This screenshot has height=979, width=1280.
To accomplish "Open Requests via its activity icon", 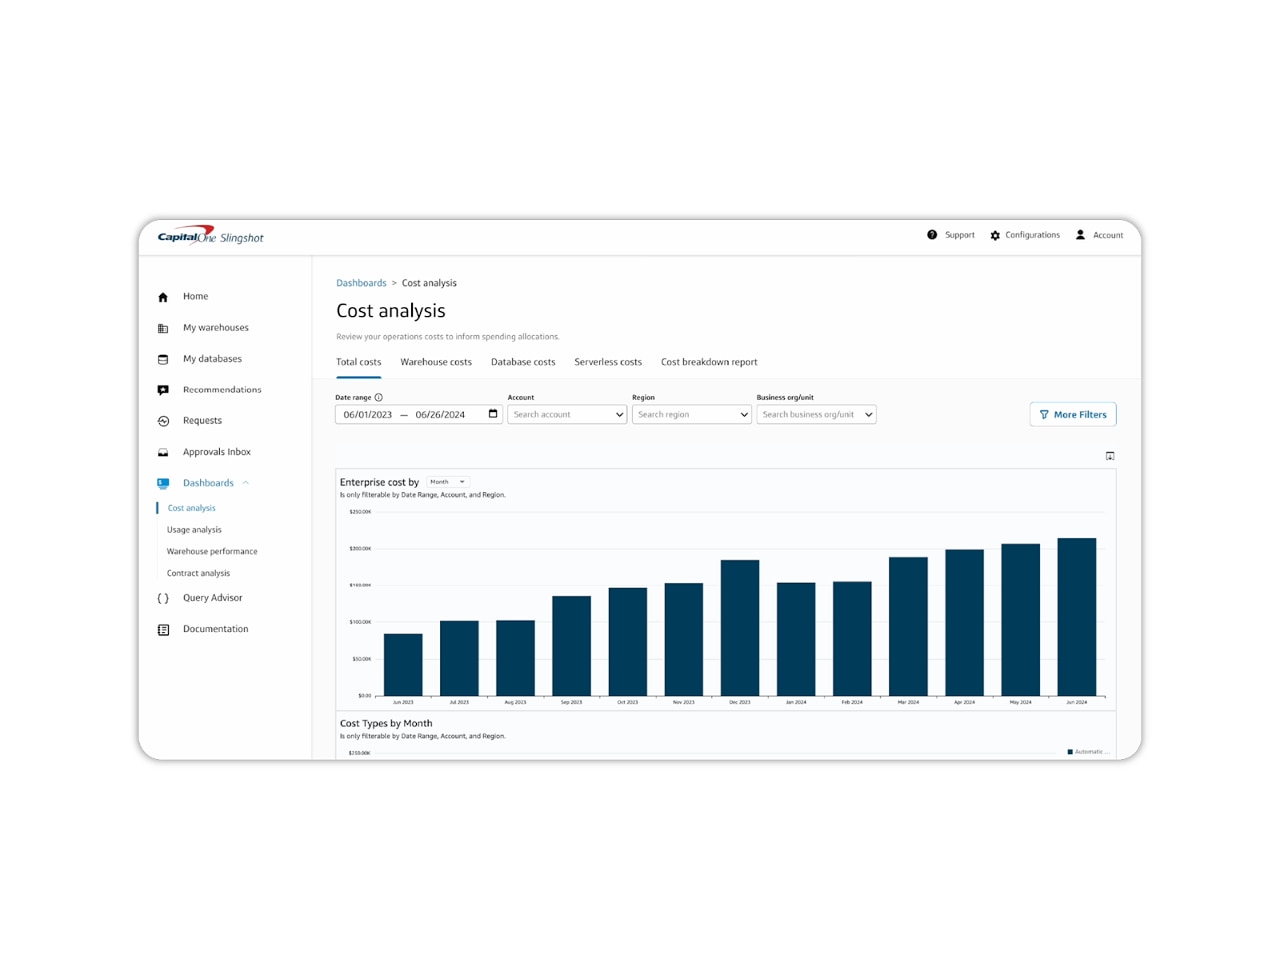I will pos(163,420).
